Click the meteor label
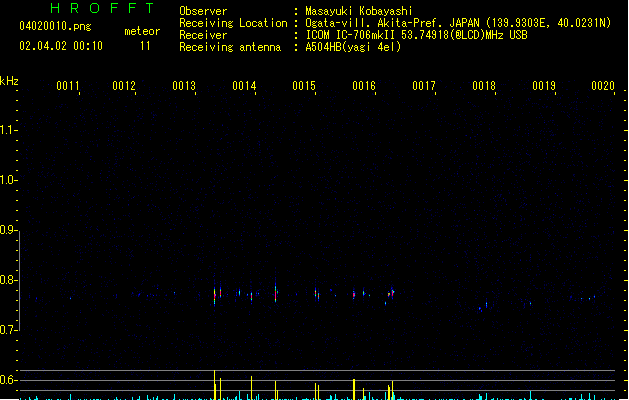The height and width of the screenshot is (400, 629). [x=142, y=31]
